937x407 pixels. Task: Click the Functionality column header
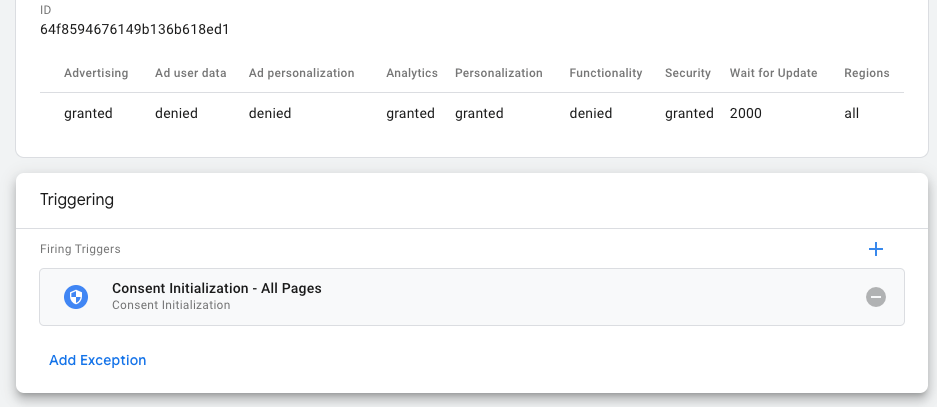(605, 73)
